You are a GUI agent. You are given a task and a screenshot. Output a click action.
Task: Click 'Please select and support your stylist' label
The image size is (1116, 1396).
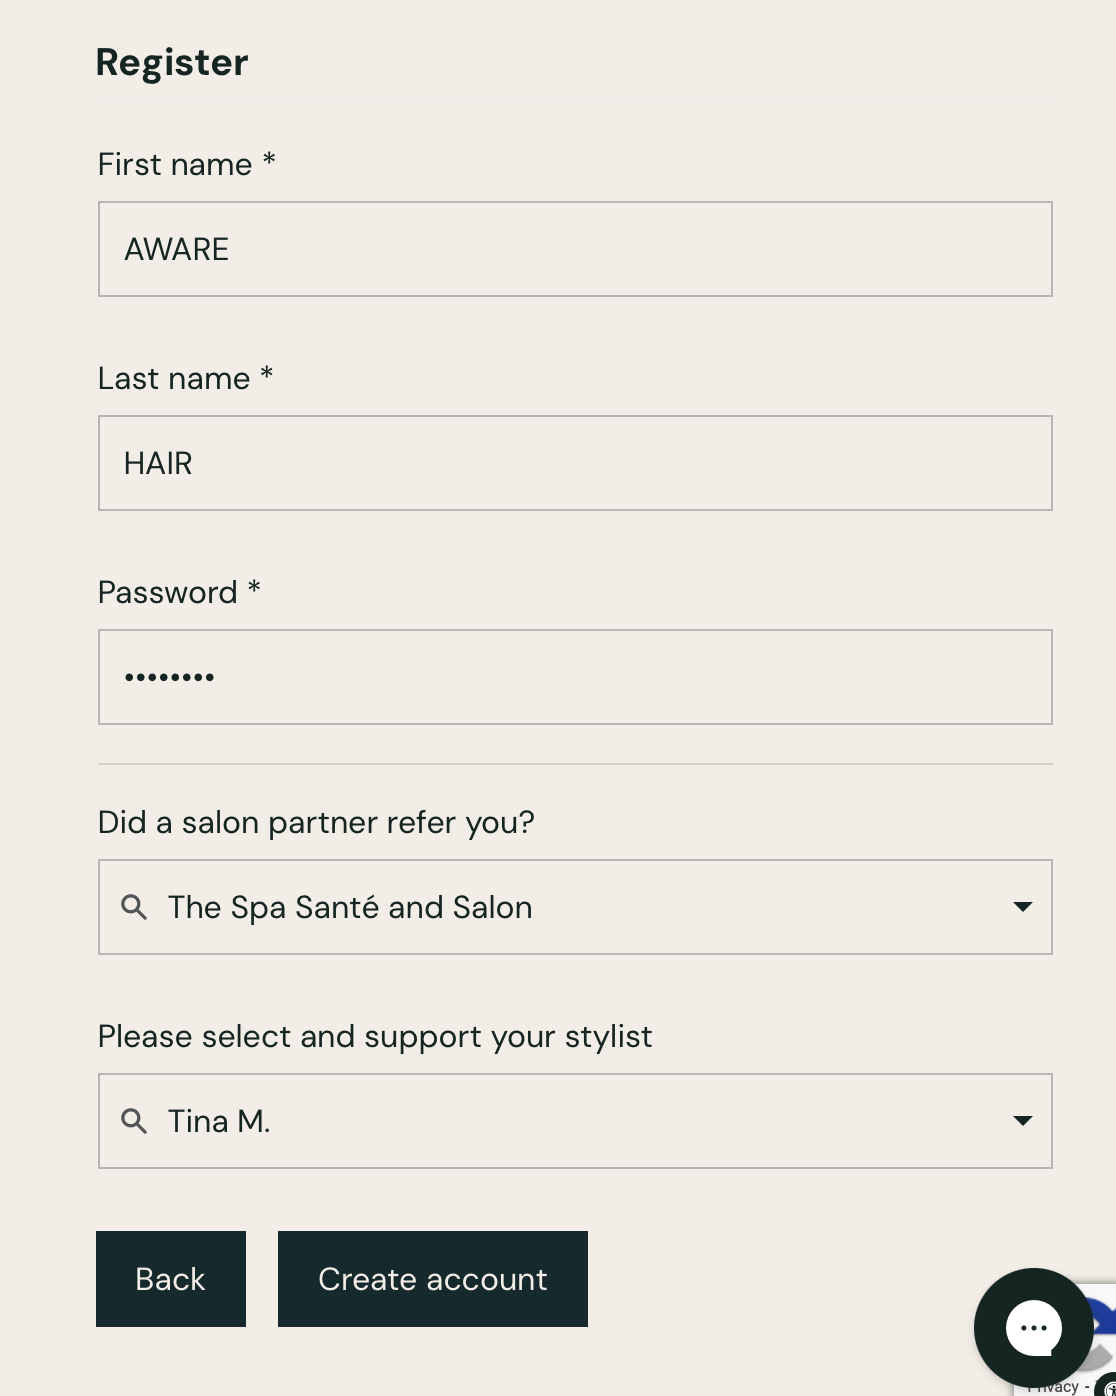375,1036
